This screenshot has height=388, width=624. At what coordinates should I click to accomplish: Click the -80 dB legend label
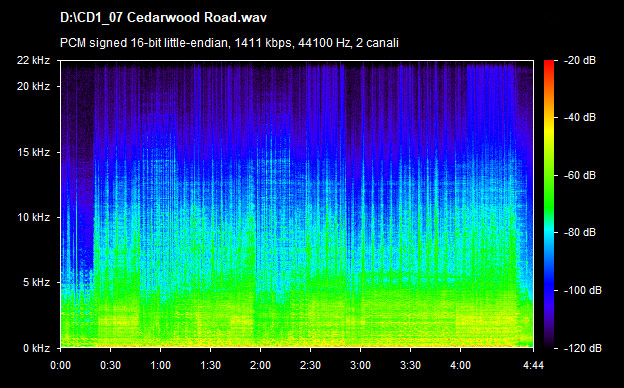point(580,232)
